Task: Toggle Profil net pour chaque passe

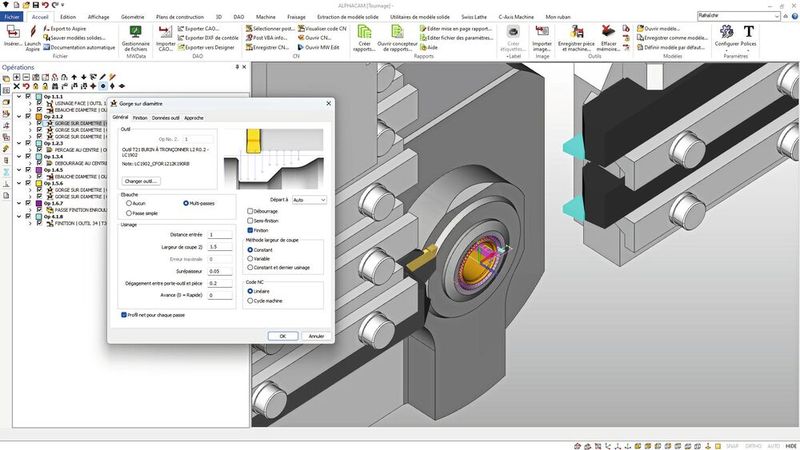Action: click(123, 315)
